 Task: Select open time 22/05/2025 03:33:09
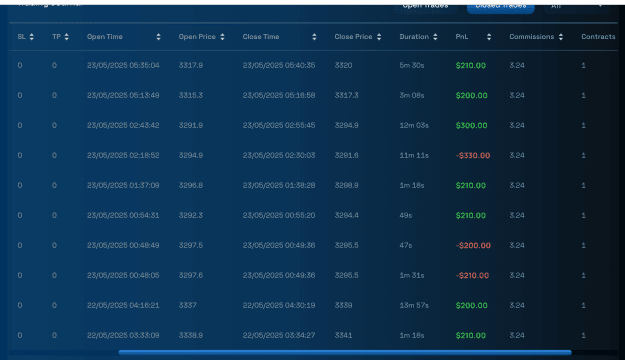pos(123,335)
